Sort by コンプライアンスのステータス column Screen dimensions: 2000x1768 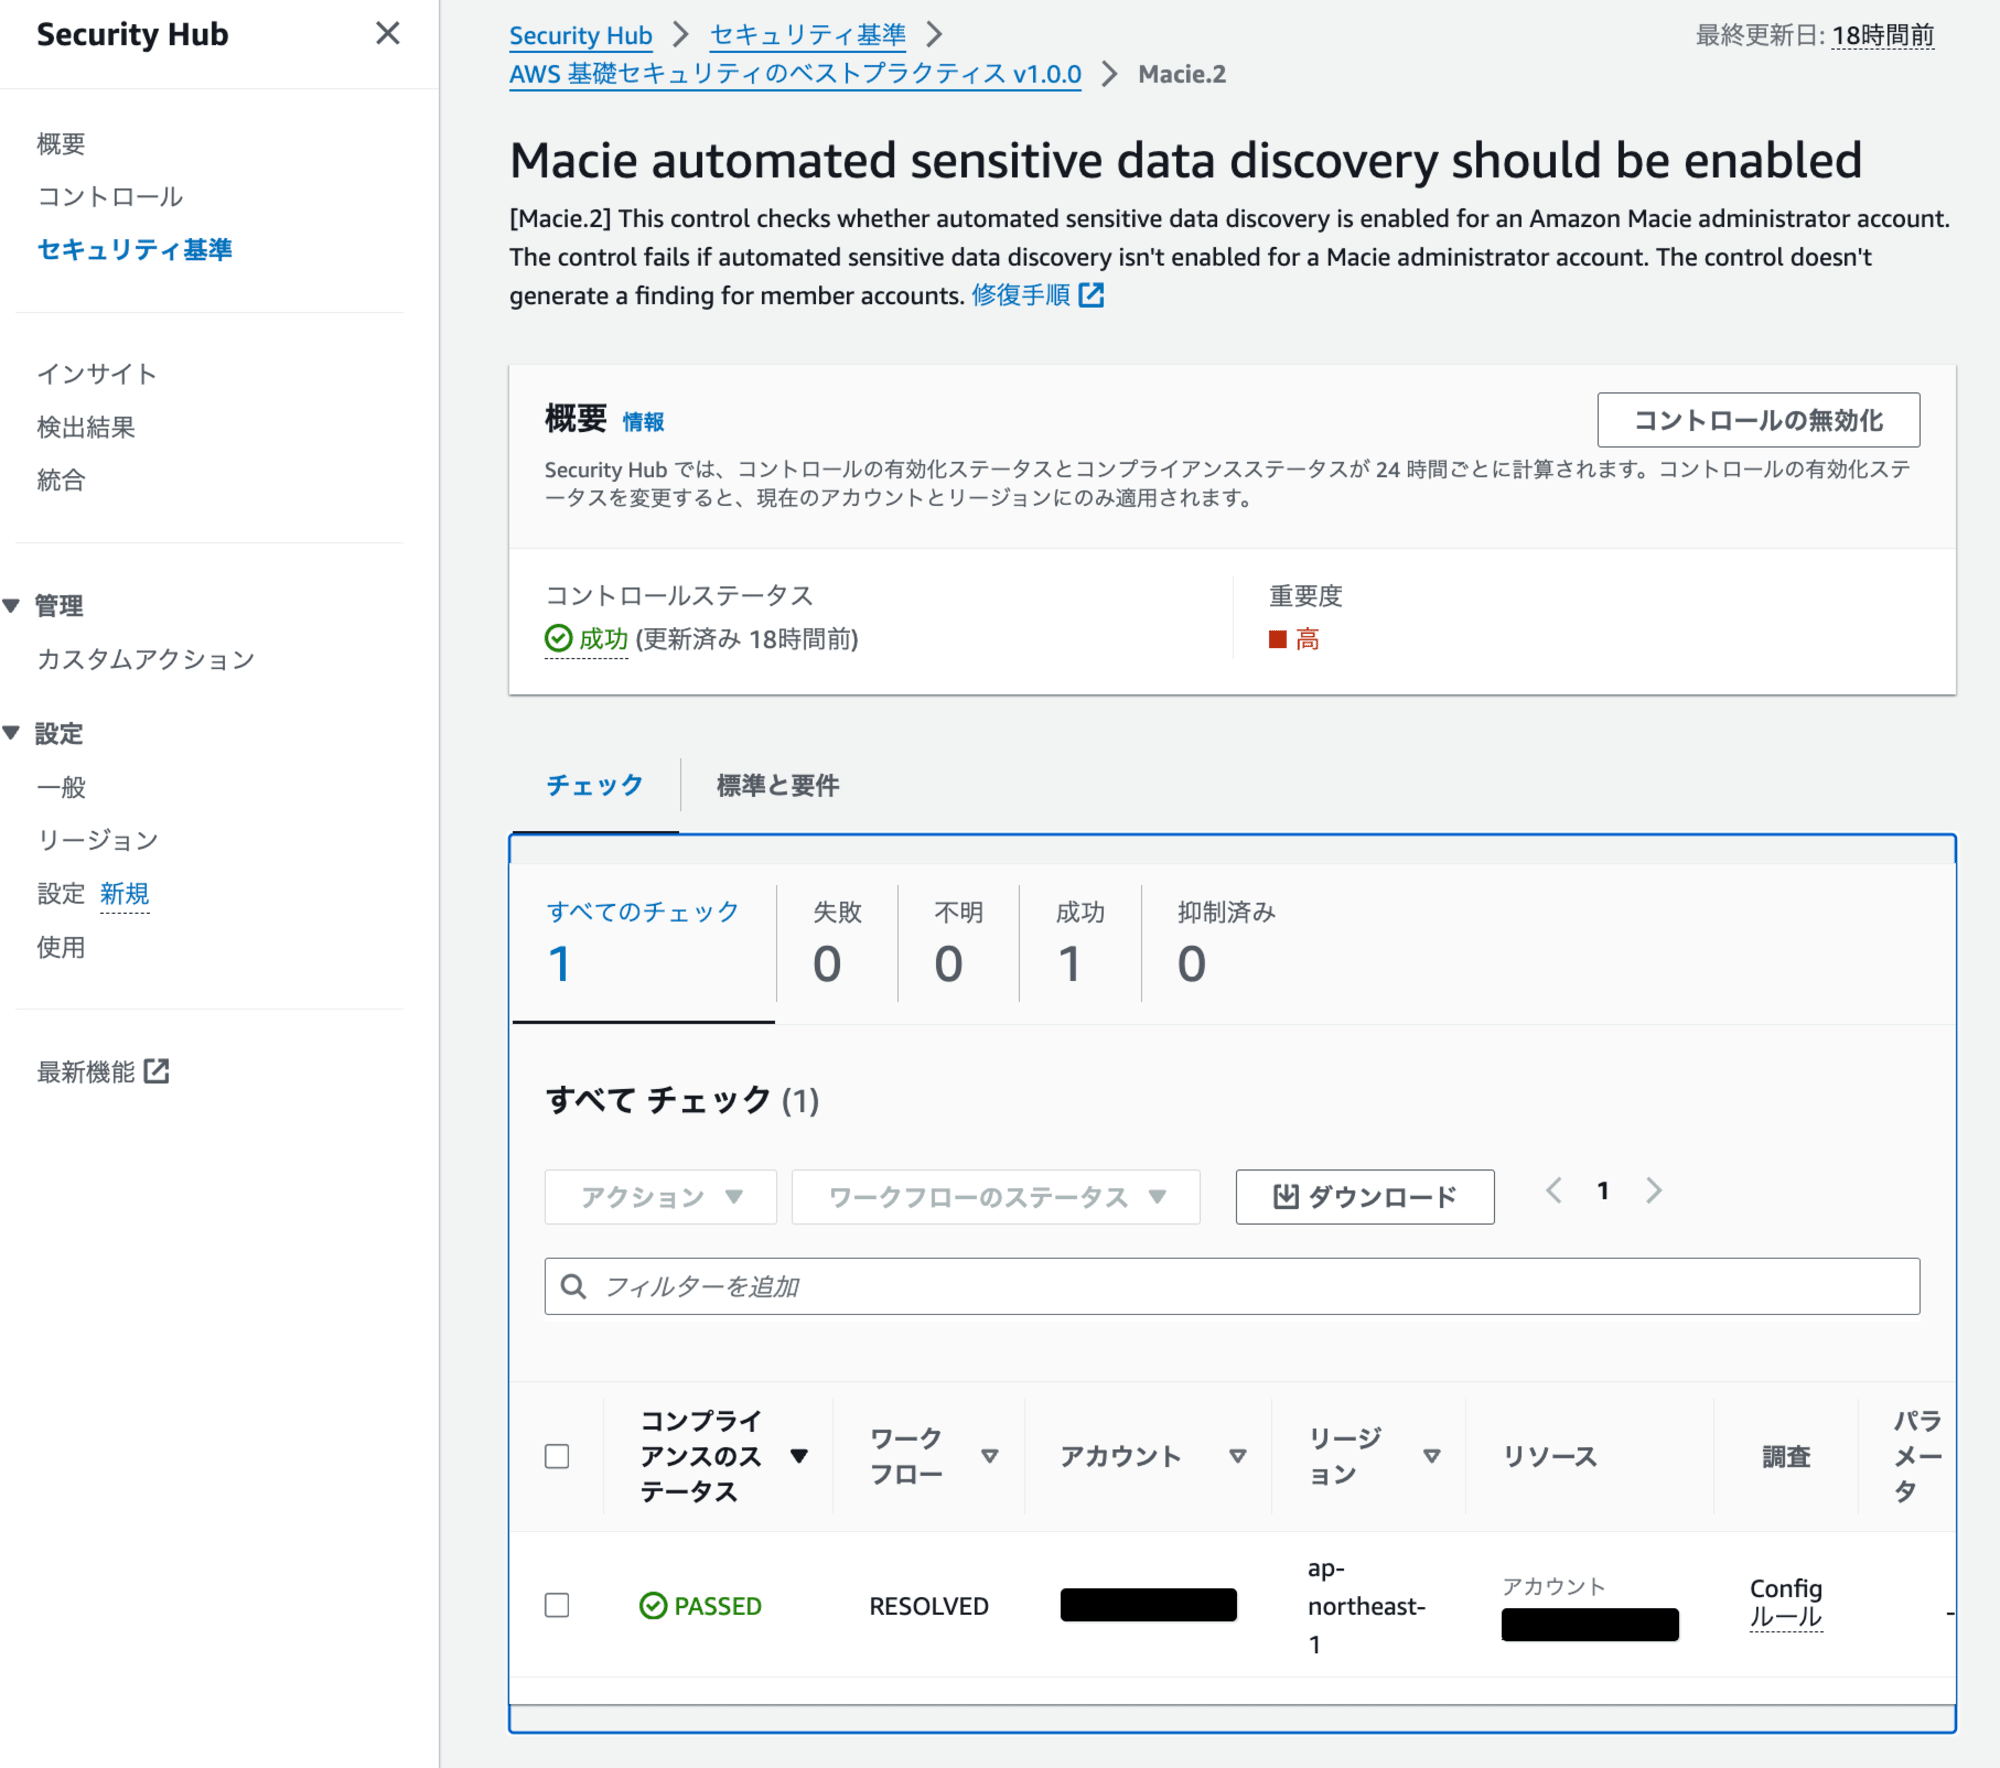799,1456
